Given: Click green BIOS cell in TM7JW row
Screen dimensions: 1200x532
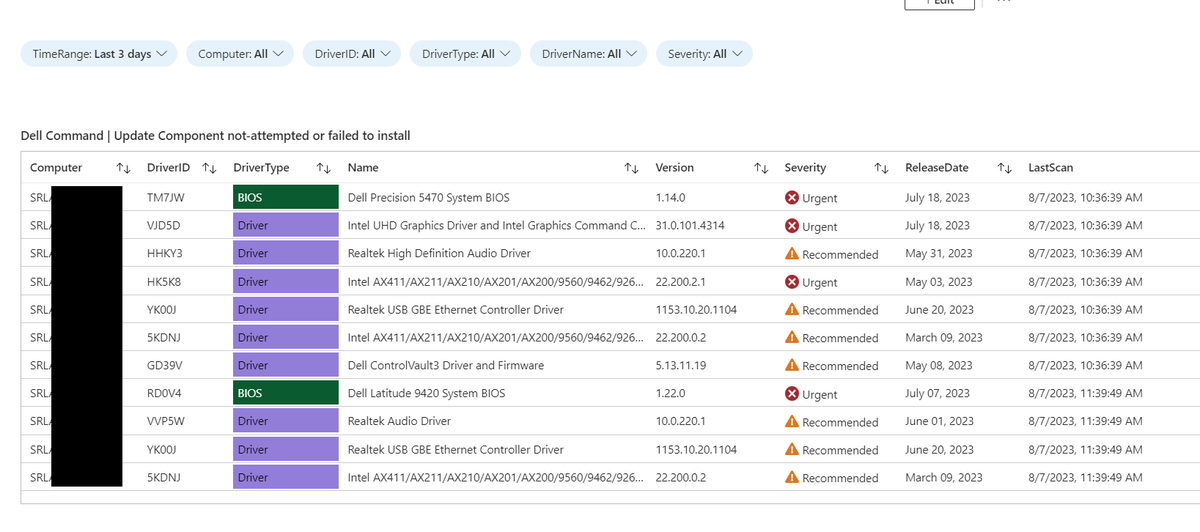Looking at the screenshot, I should coord(285,198).
